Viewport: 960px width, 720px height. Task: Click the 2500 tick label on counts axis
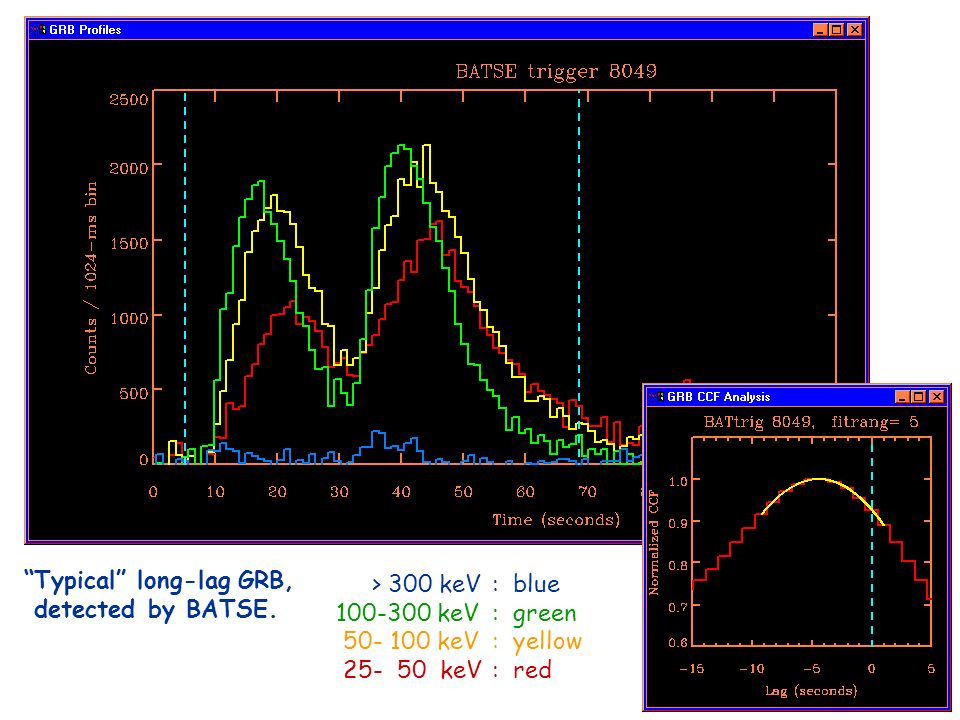[129, 99]
